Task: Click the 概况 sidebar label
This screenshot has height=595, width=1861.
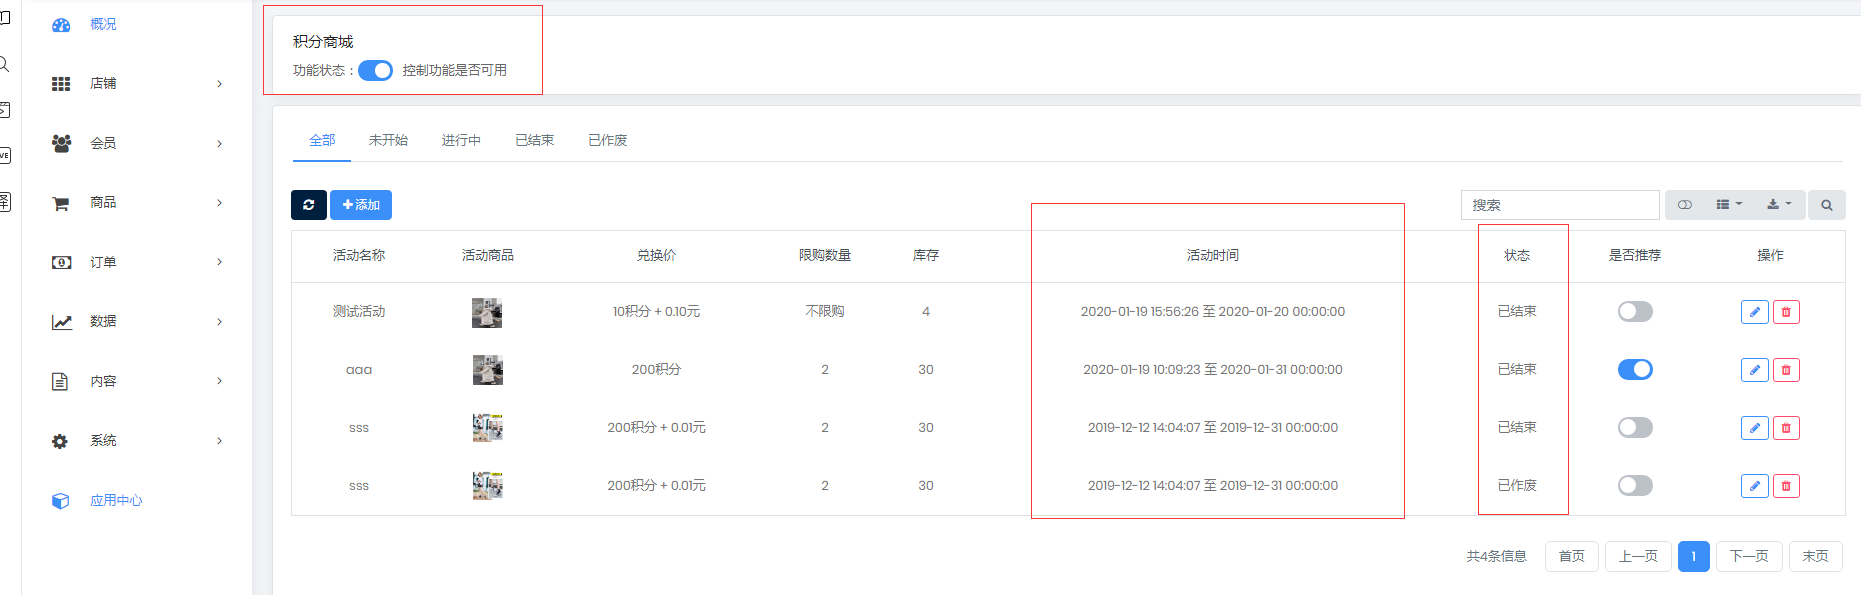Action: point(103,25)
